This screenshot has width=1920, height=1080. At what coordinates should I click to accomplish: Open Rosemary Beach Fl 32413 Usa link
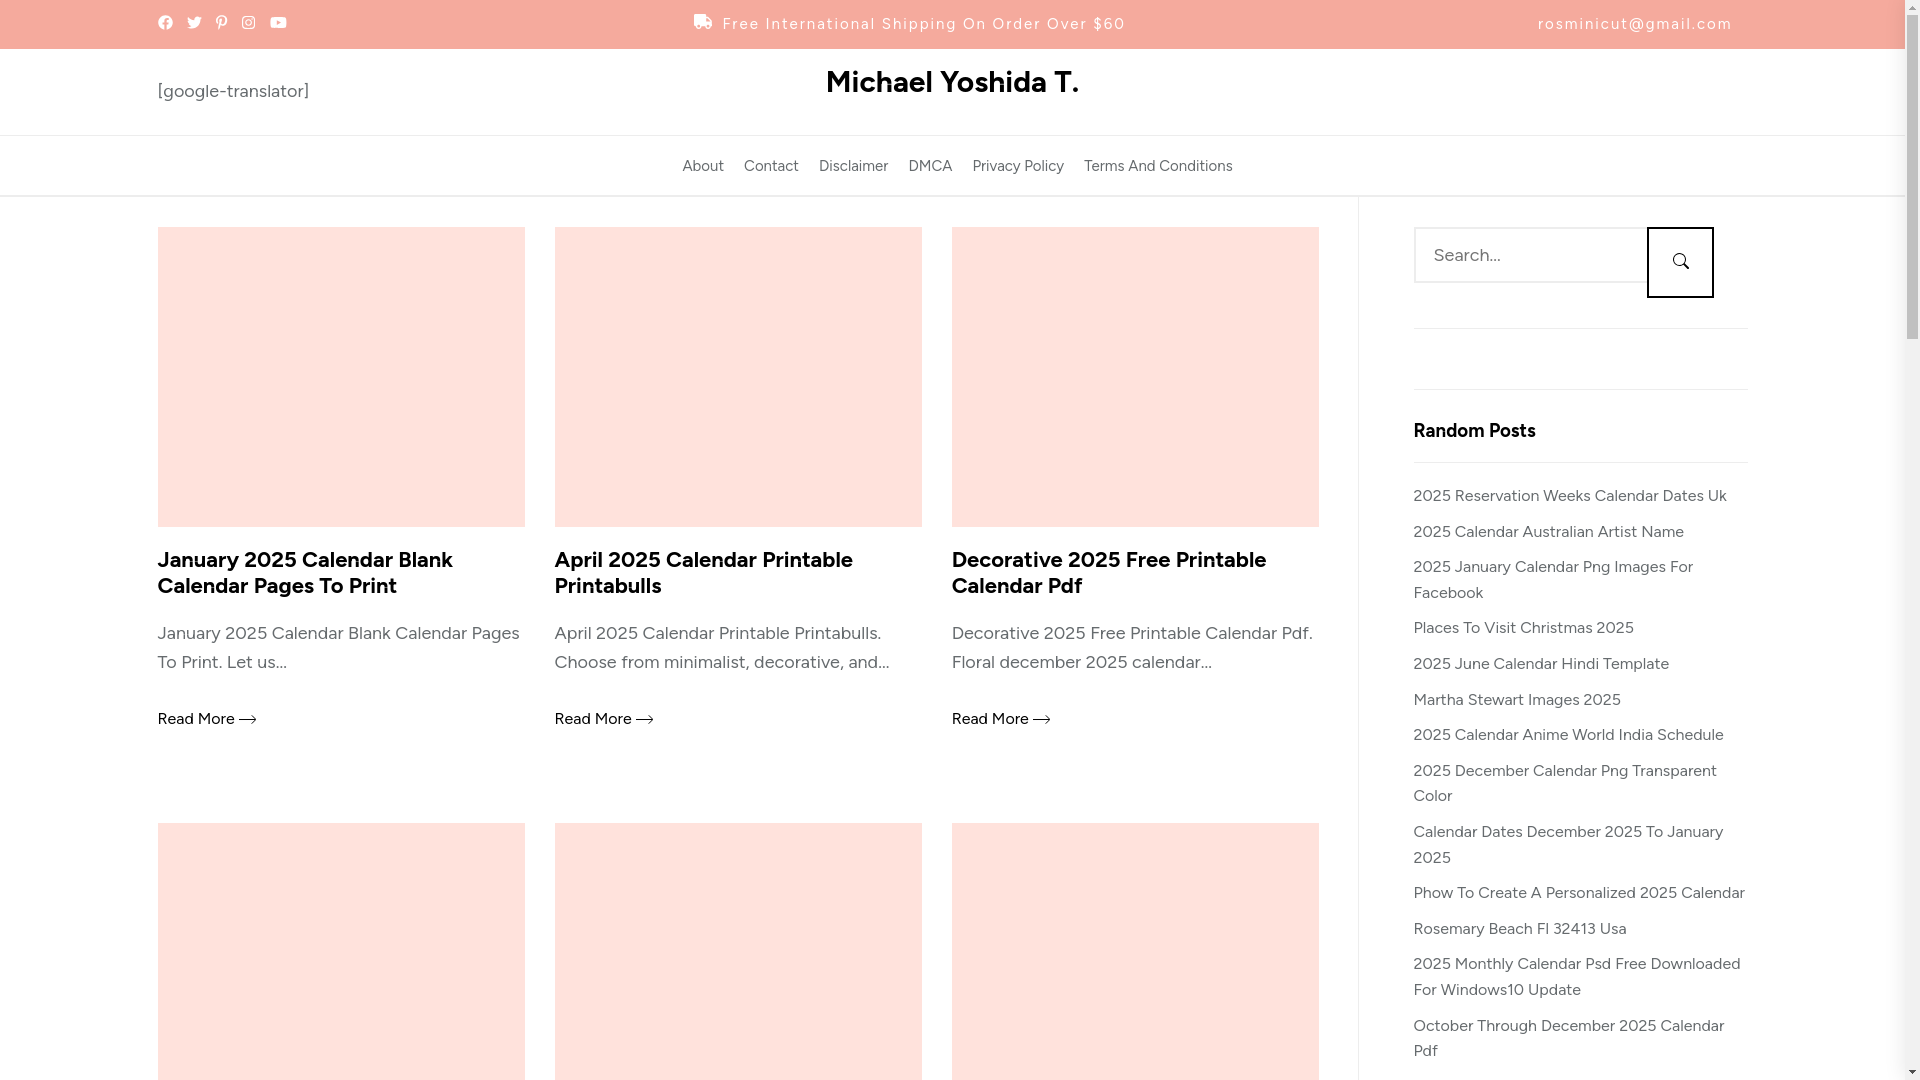coord(1520,929)
